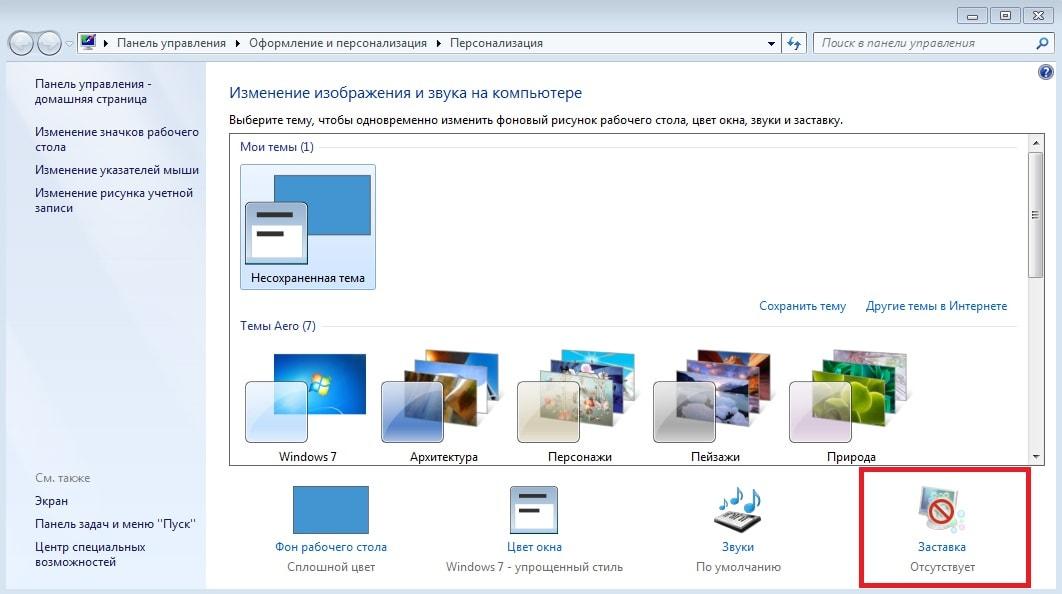1062x594 pixels.
Task: Open Изменение указателей мыши link
Action: click(116, 170)
